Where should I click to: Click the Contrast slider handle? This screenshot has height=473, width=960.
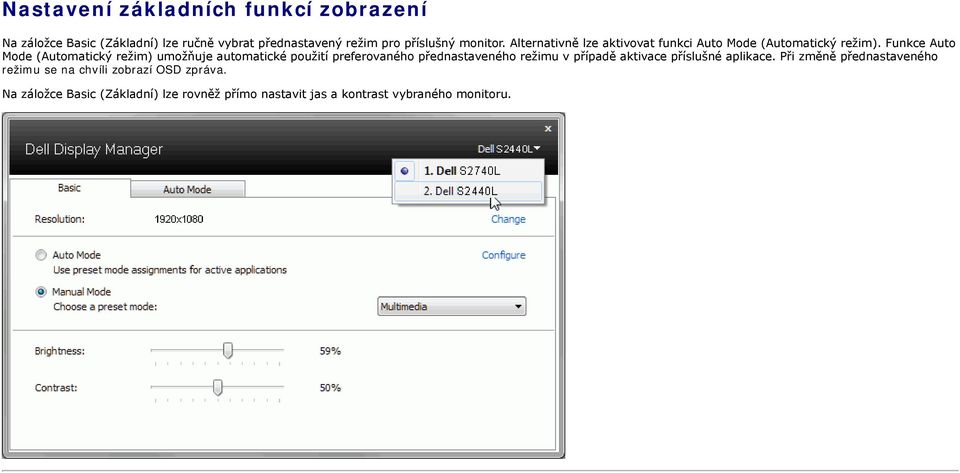[x=217, y=387]
